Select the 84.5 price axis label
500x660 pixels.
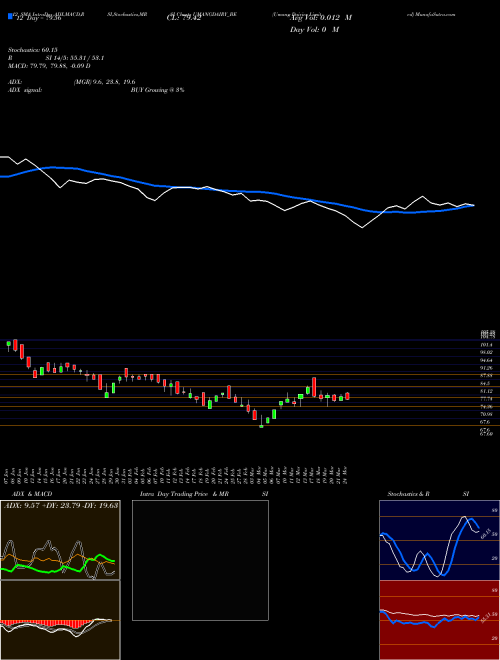coord(486,383)
